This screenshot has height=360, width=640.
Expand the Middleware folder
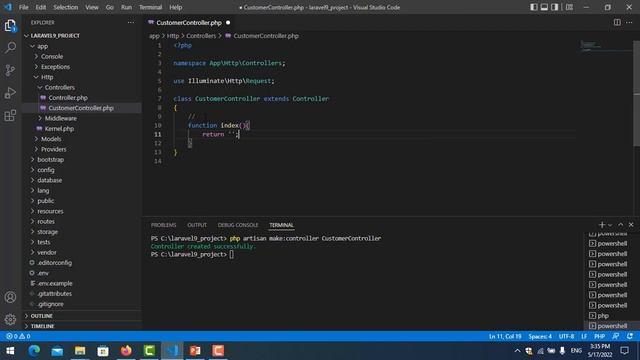[60, 118]
